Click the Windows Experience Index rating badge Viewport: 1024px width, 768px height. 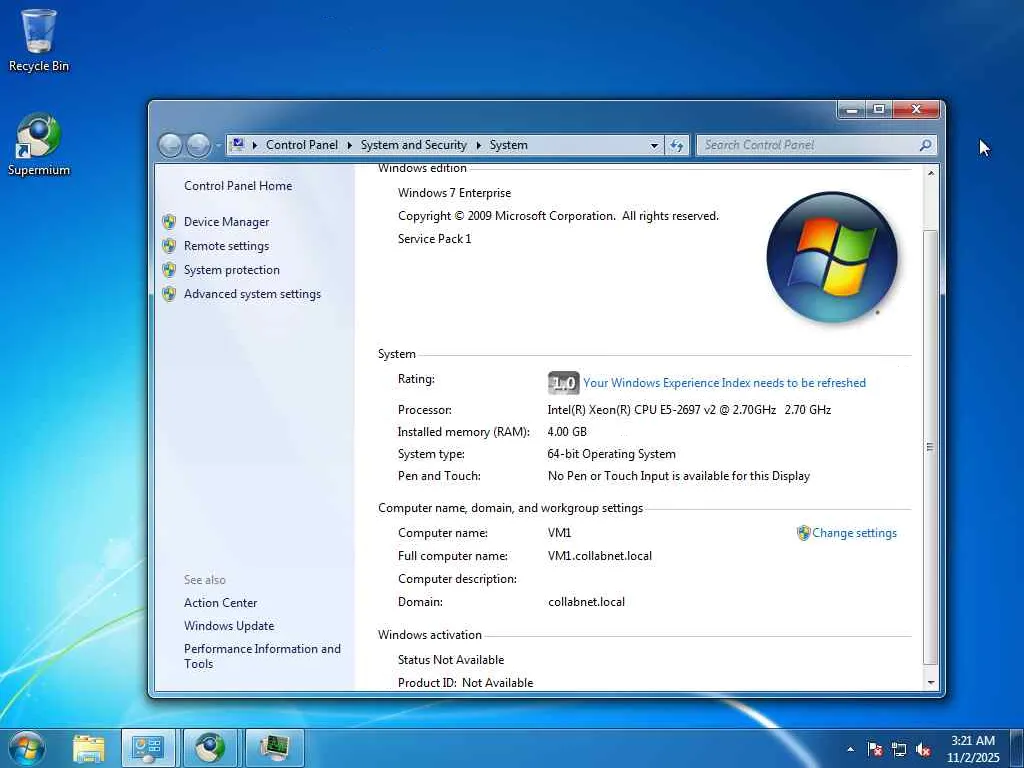pos(563,383)
